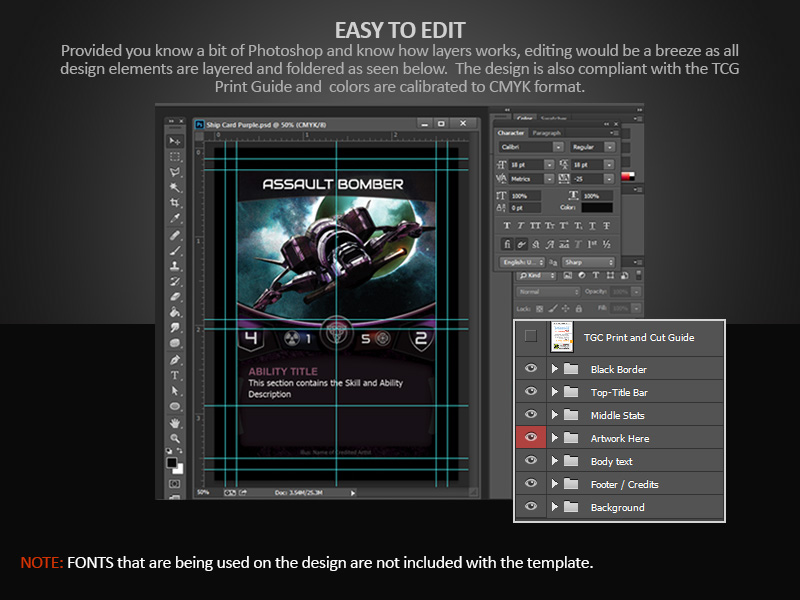
Task: Select the Path Selection tool
Action: [x=175, y=391]
